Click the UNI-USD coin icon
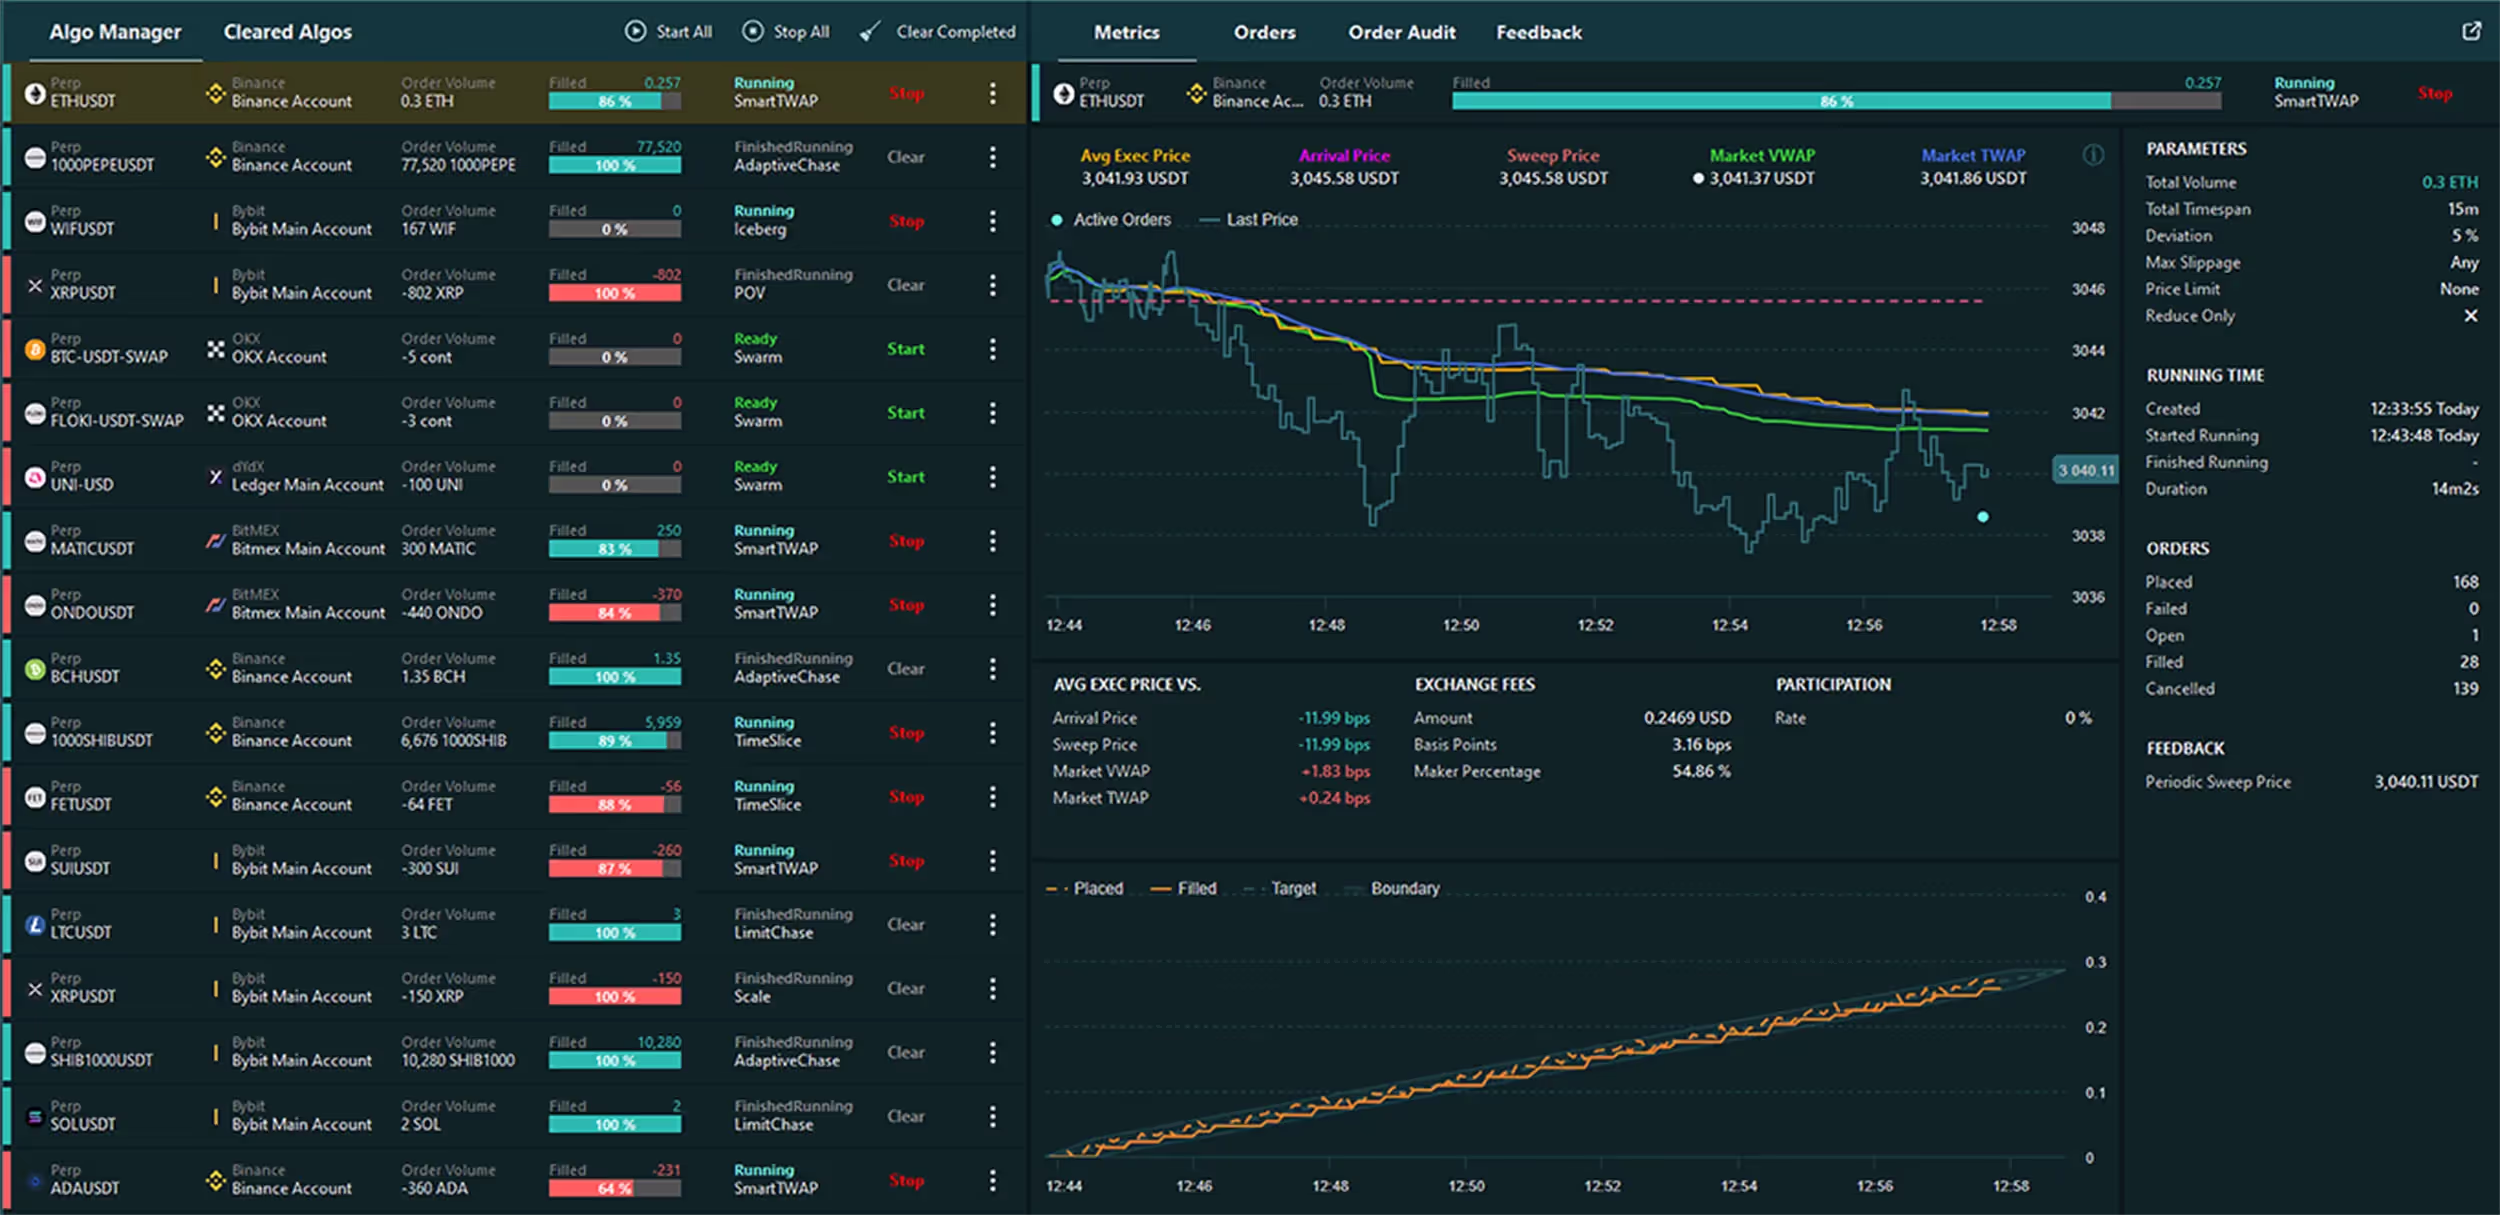Image resolution: width=2500 pixels, height=1215 pixels. point(35,477)
